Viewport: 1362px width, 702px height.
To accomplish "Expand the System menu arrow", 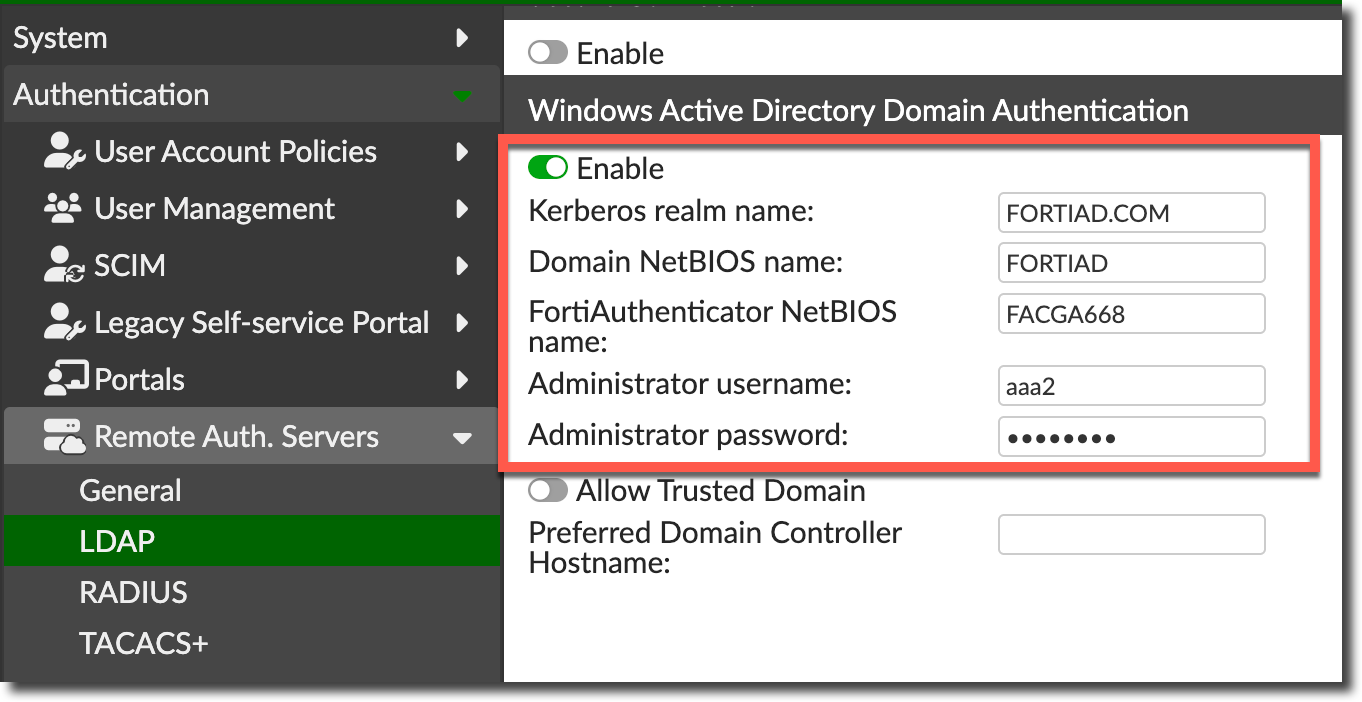I will pos(462,38).
